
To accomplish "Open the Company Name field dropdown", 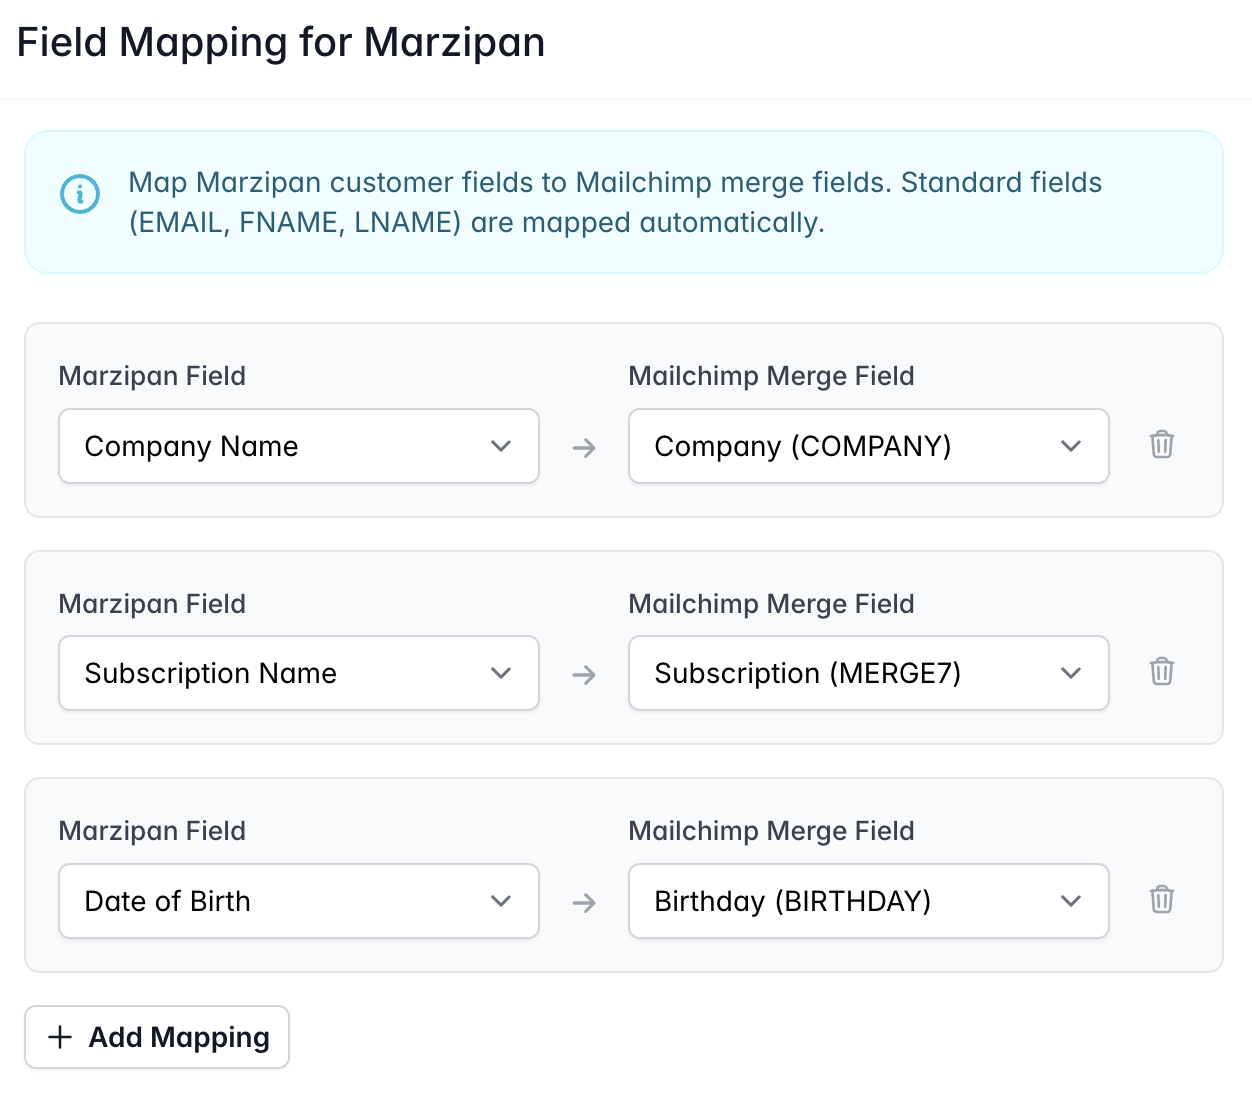I will pyautogui.click(x=298, y=446).
